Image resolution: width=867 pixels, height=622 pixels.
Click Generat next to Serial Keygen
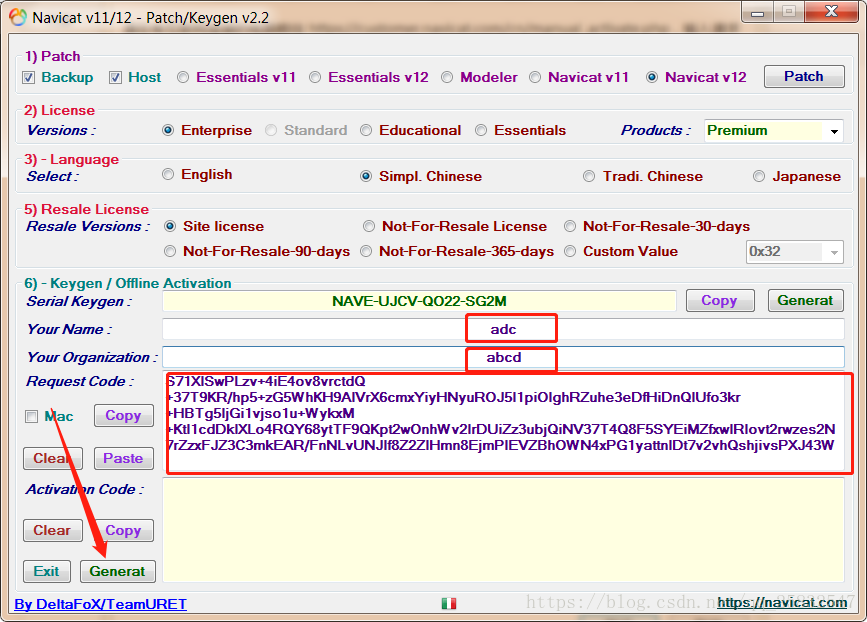806,300
